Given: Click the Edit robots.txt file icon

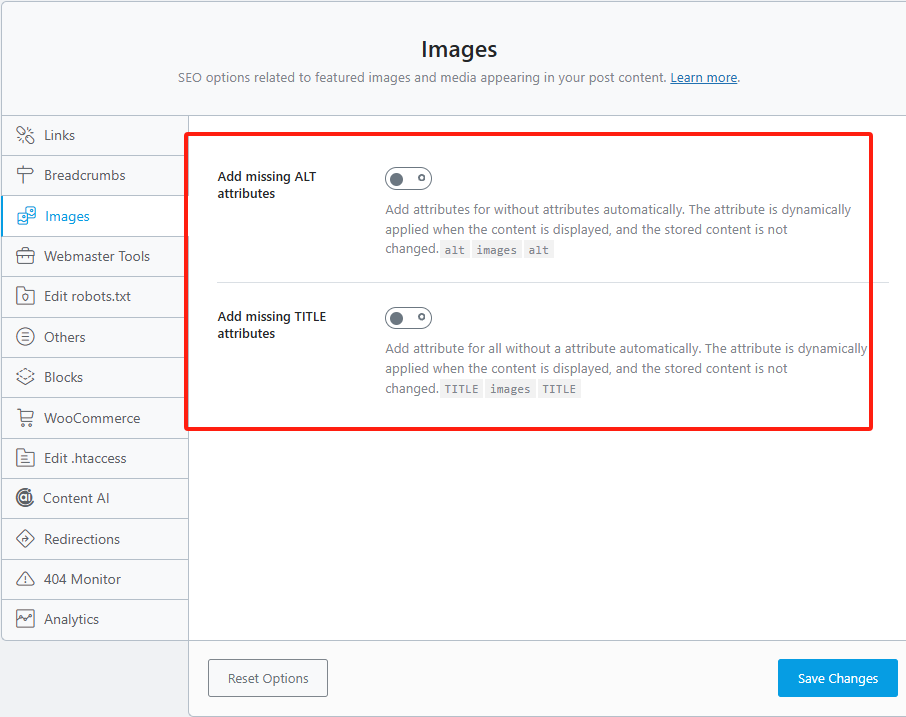Looking at the screenshot, I should point(26,296).
